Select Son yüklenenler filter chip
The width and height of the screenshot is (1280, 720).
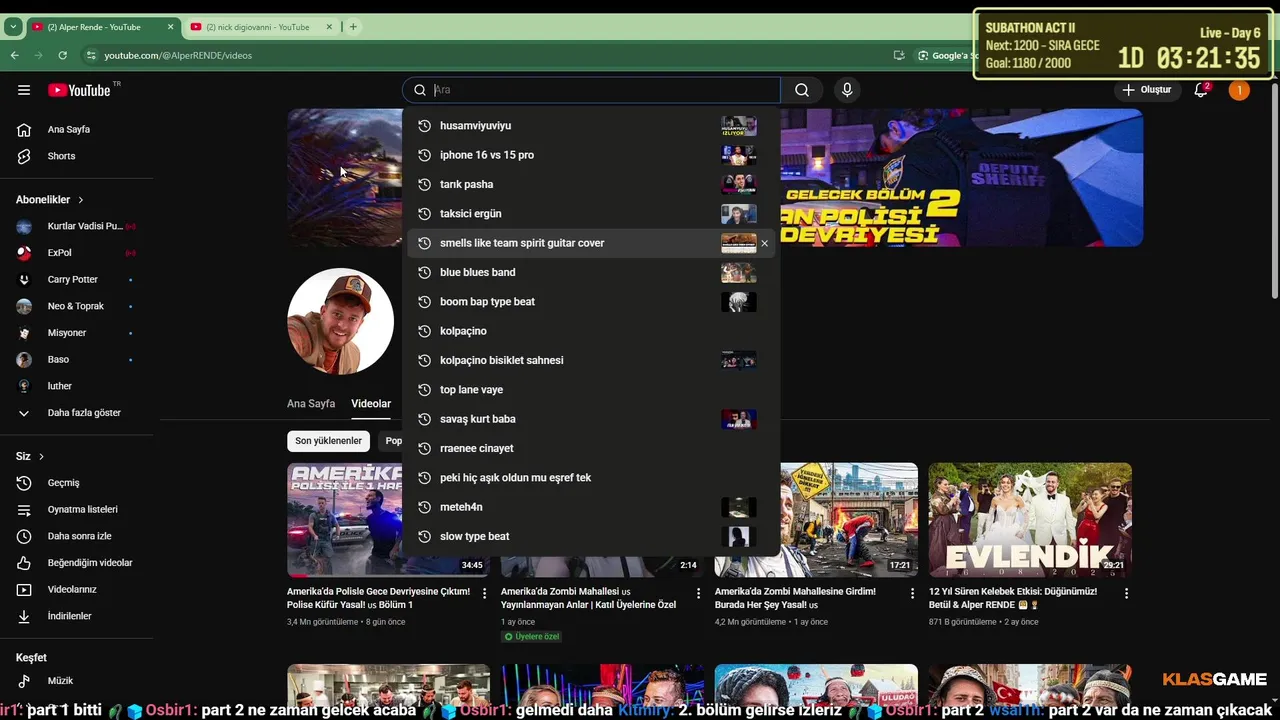click(x=328, y=441)
